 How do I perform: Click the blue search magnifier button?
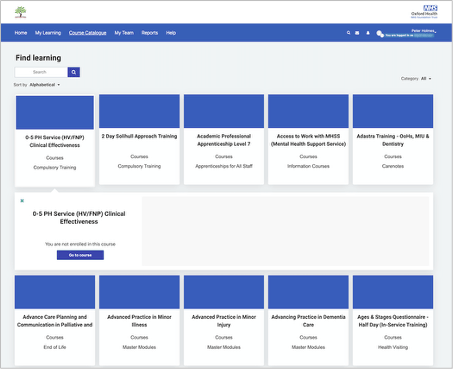coord(74,72)
